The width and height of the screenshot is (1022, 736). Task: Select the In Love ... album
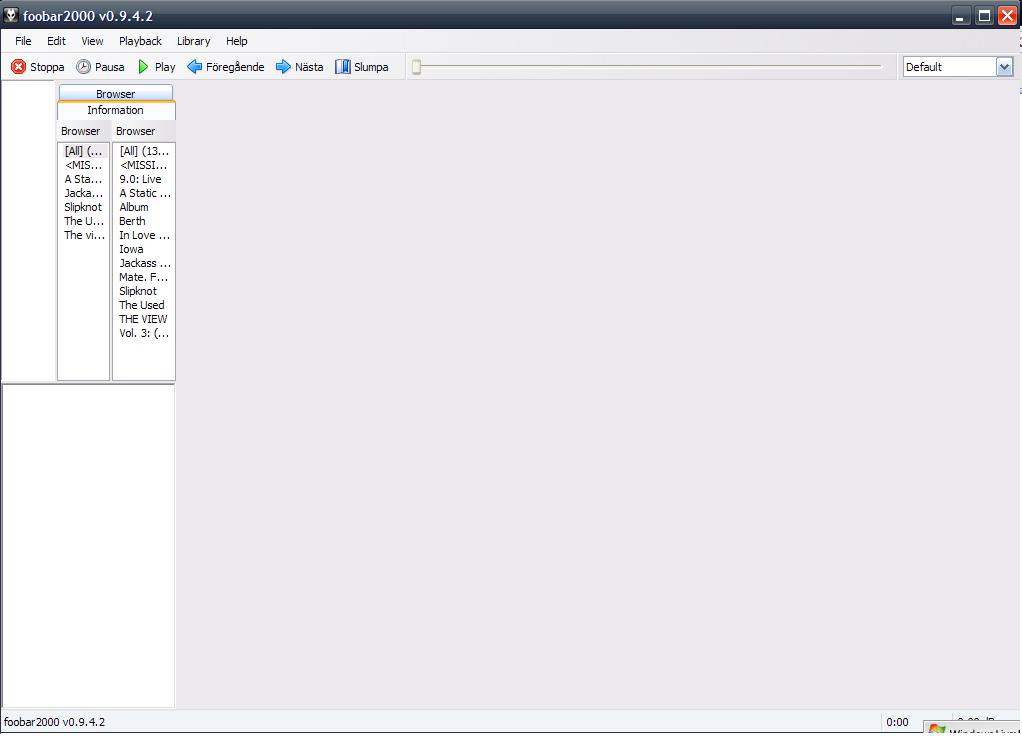144,235
